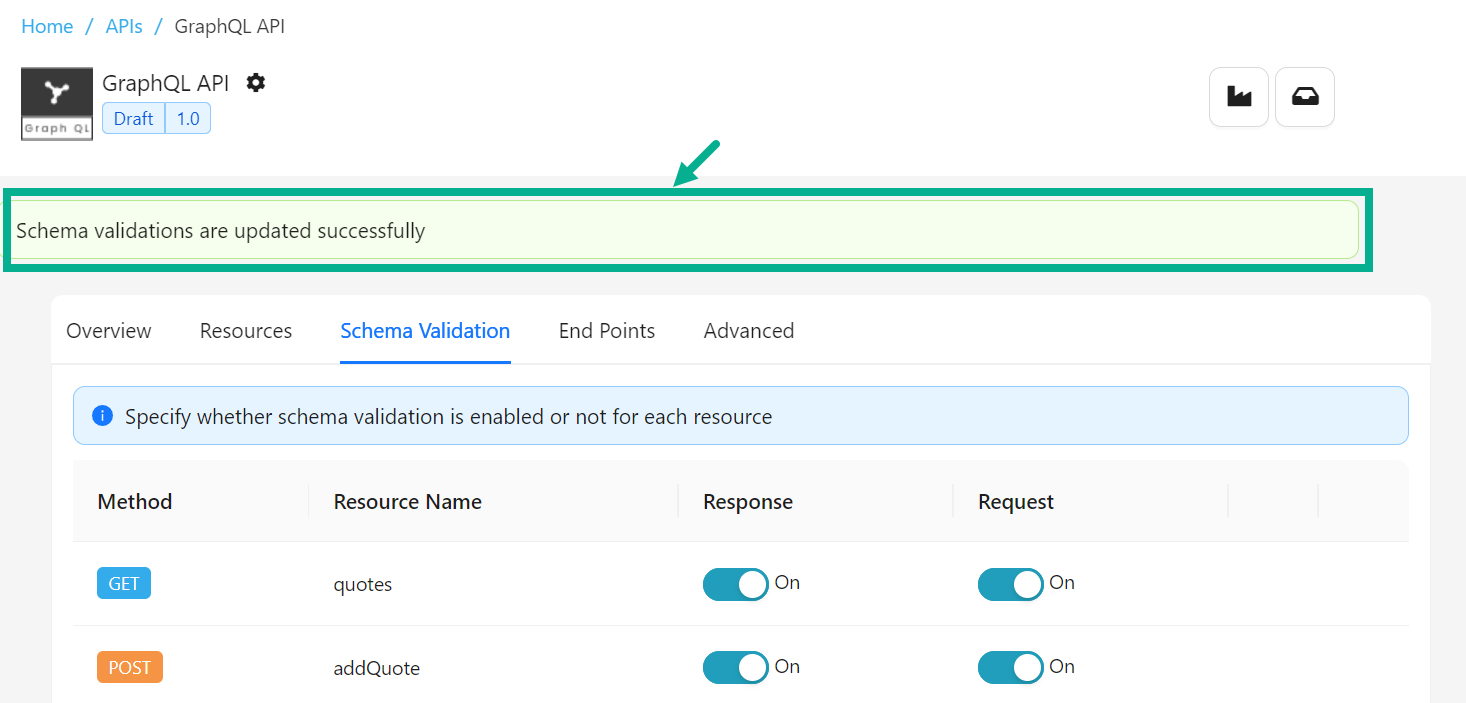Screen dimensions: 1466x703
Task: Open the API configuration gear icon
Action: click(256, 83)
